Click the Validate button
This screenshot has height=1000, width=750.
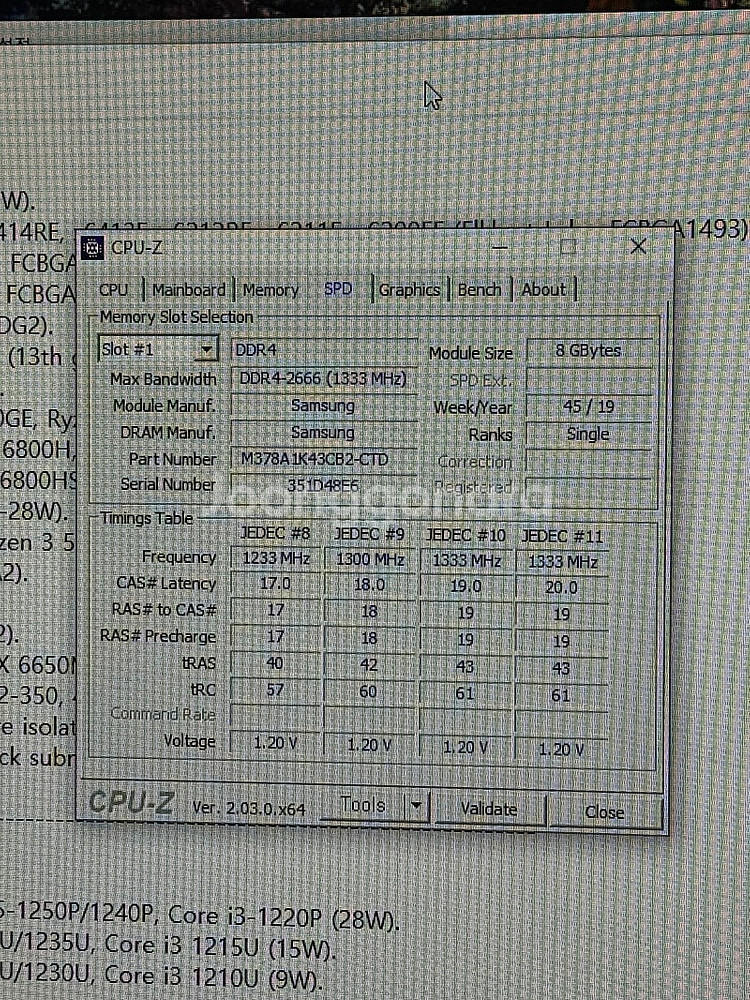(489, 809)
